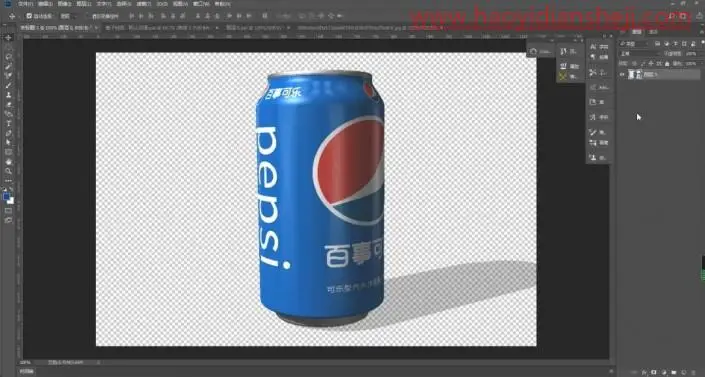Viewport: 705px width, 377px height.
Task: Open the 3D menu
Action: coord(162,4)
